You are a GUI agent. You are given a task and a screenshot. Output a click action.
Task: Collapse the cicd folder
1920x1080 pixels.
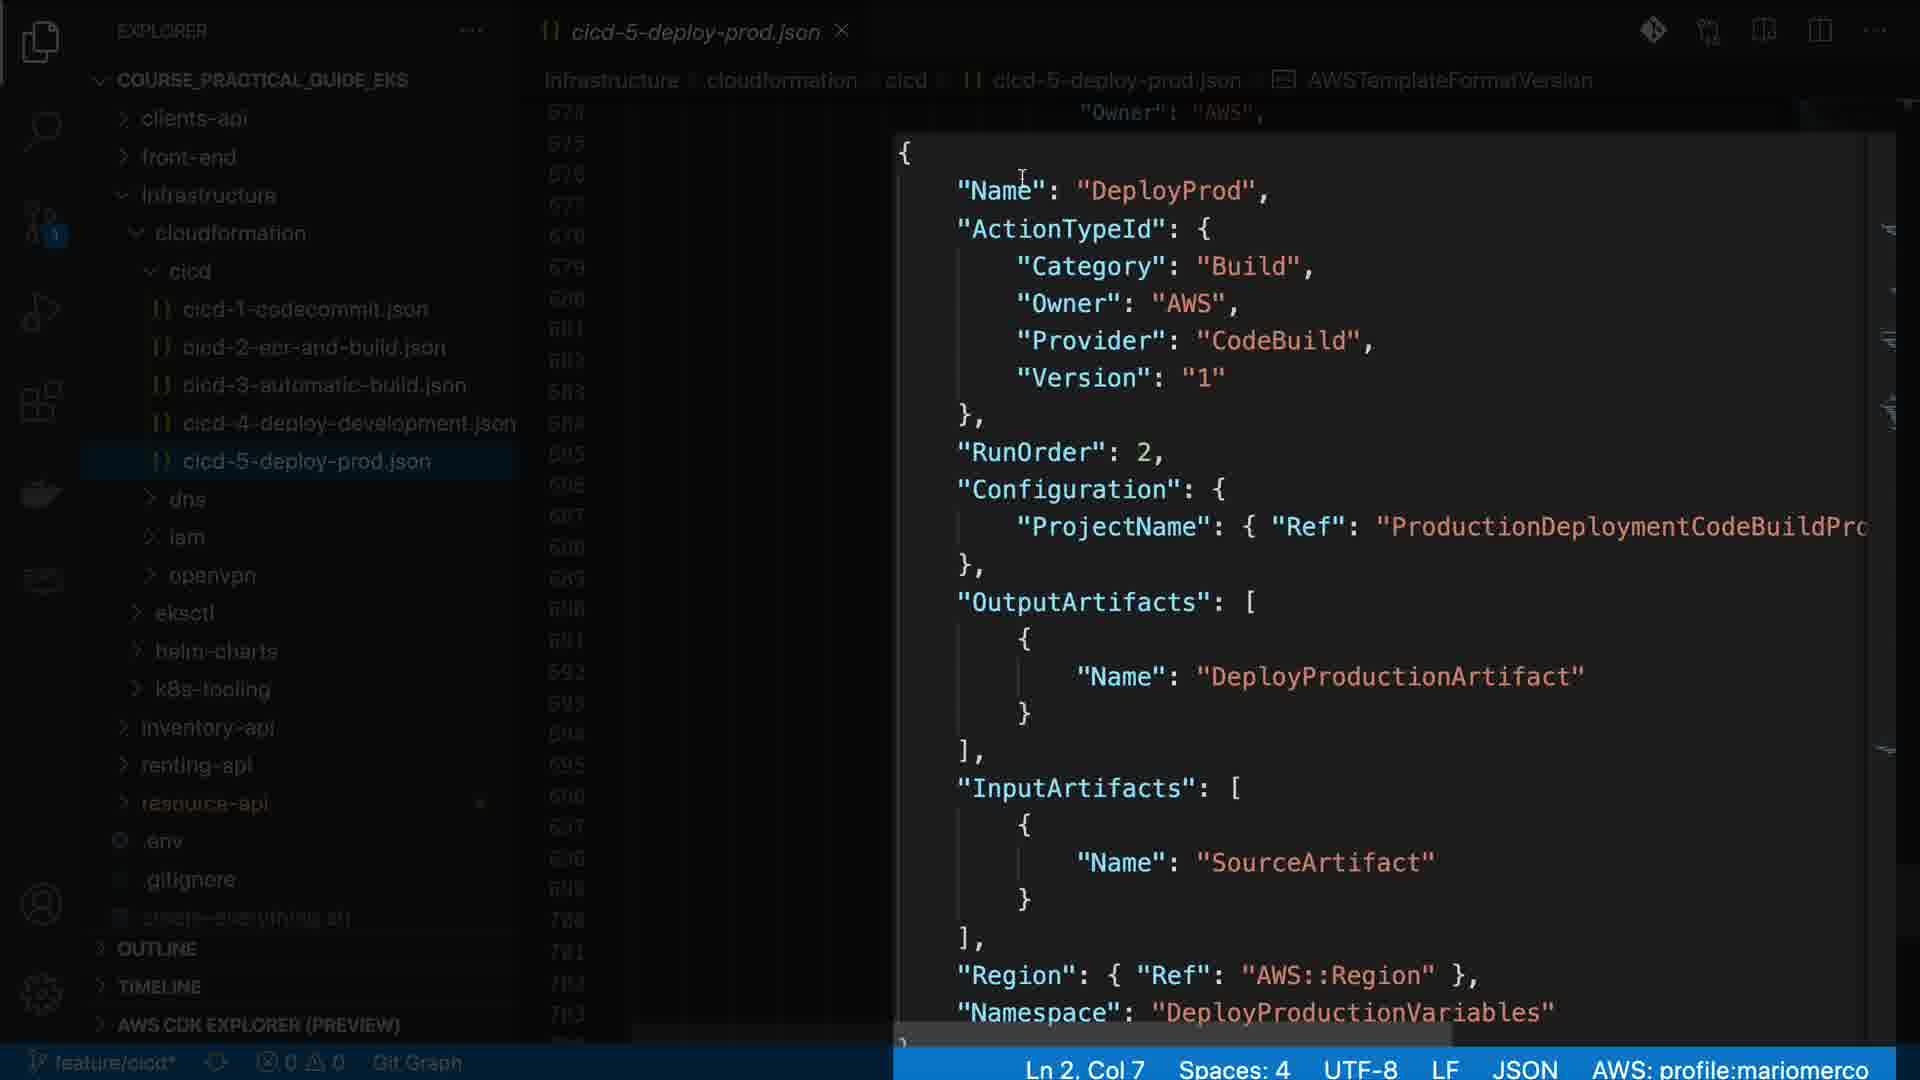tap(189, 271)
